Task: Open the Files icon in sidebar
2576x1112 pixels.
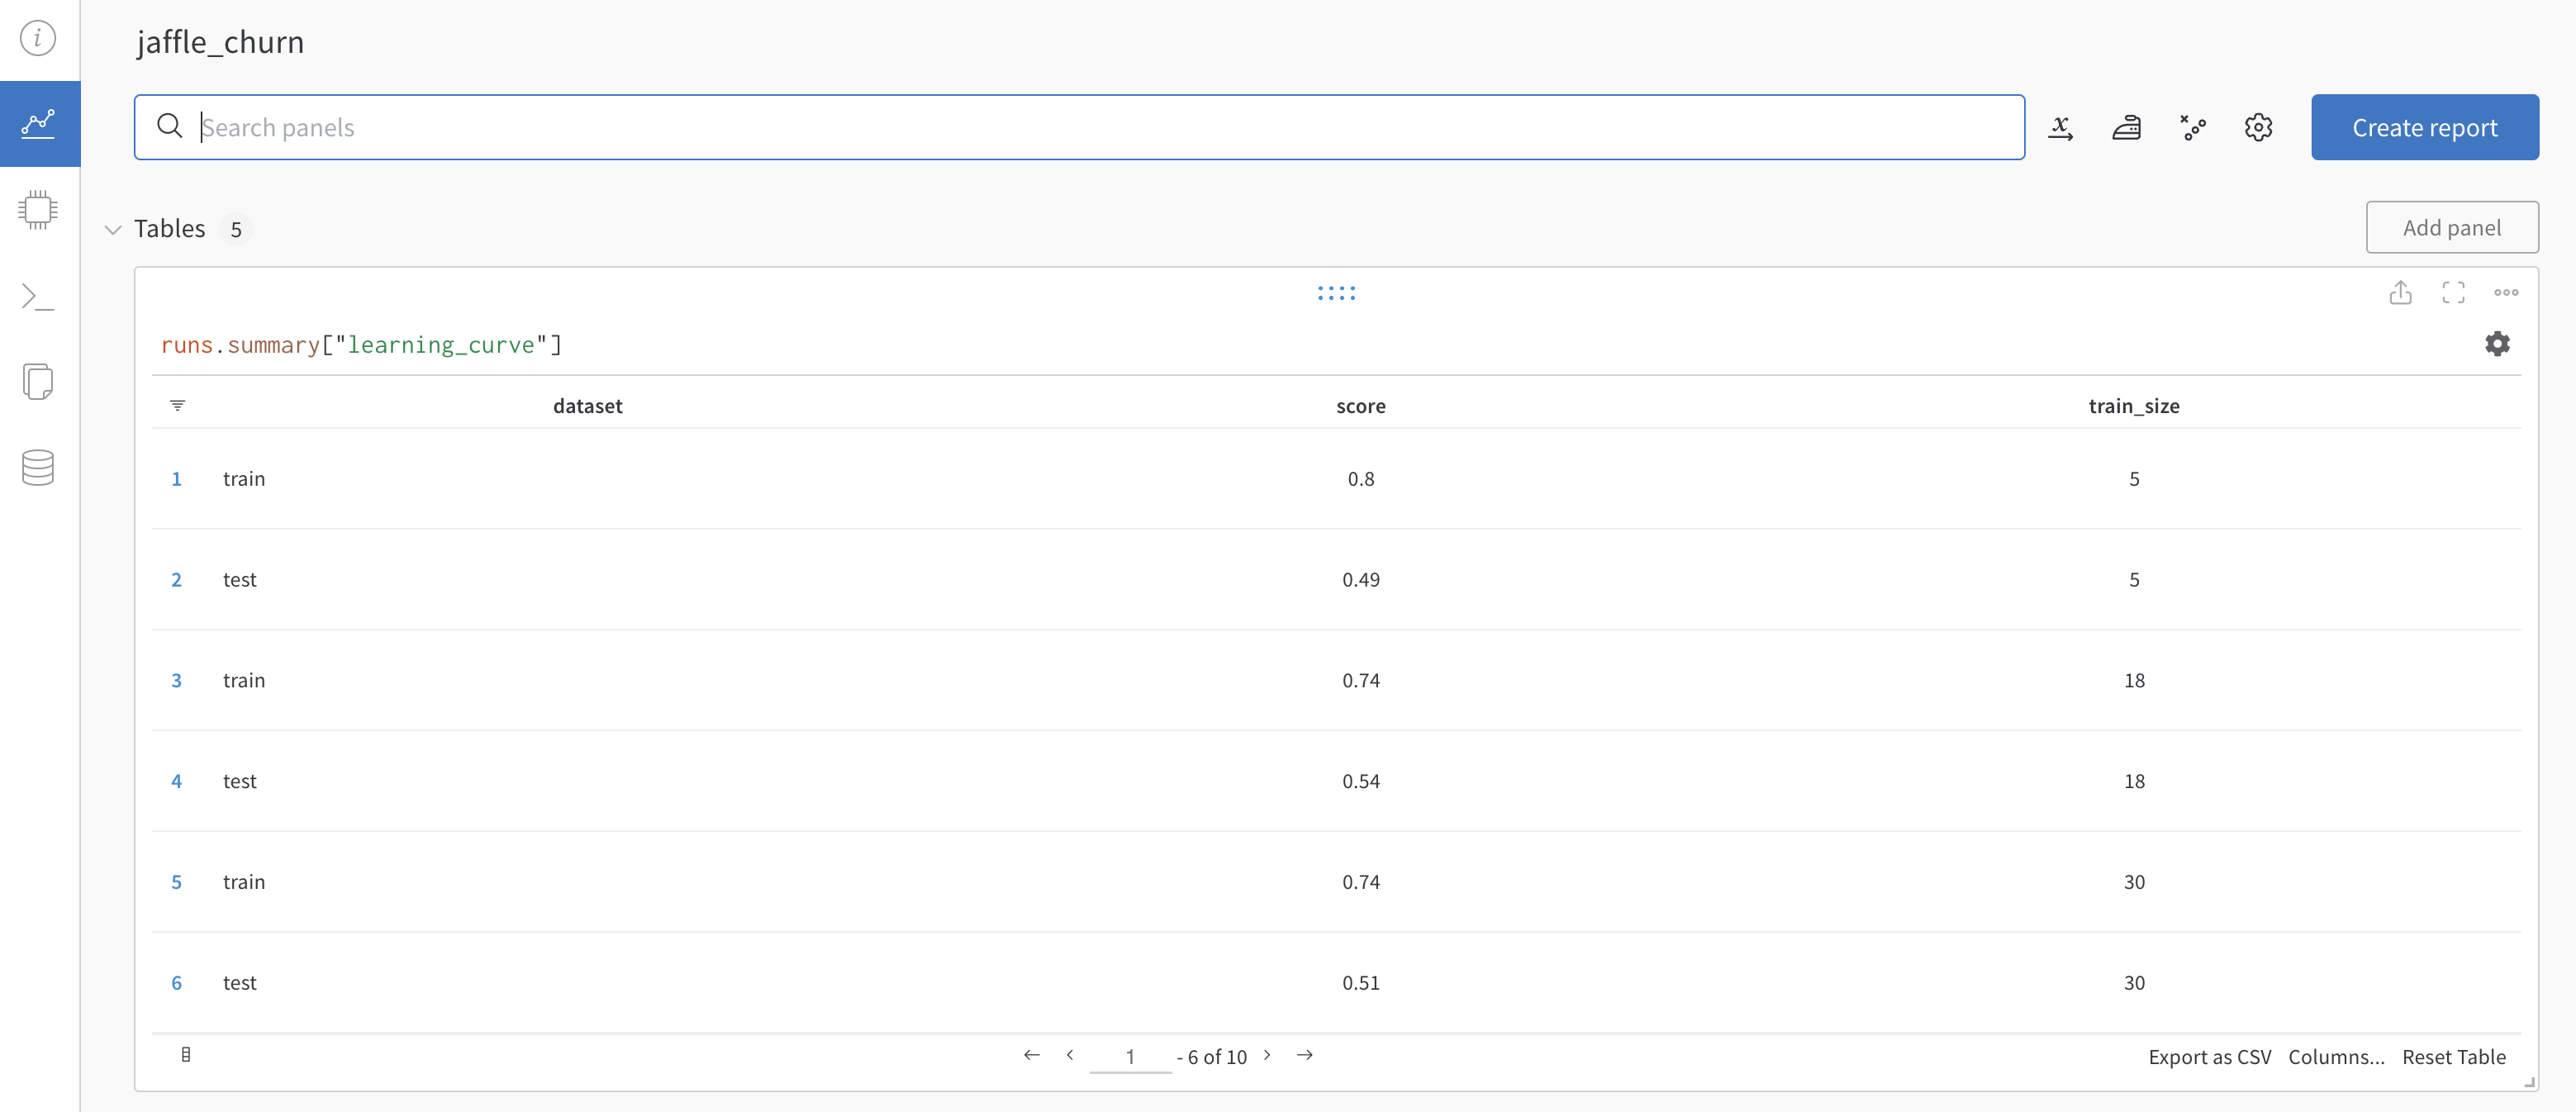Action: coord(38,382)
